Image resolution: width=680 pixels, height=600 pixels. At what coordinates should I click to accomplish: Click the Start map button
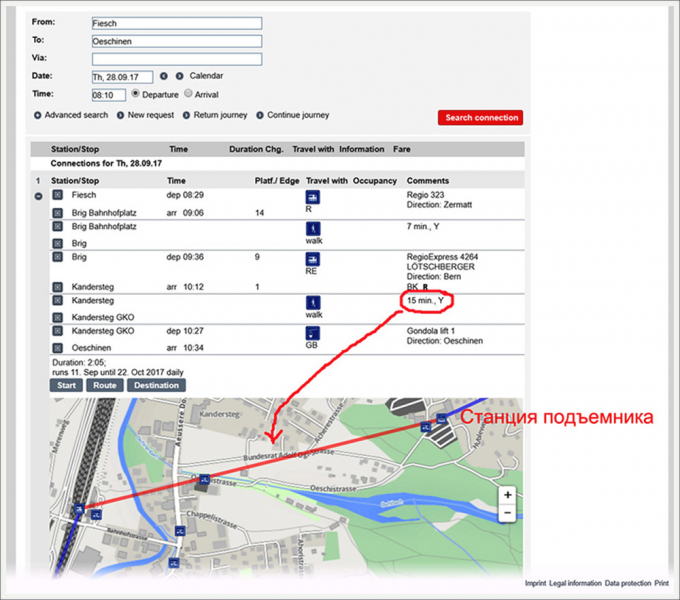pos(66,385)
